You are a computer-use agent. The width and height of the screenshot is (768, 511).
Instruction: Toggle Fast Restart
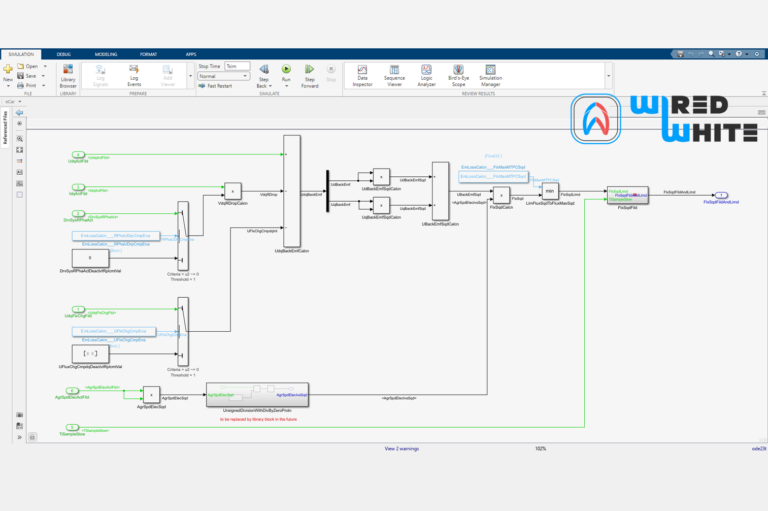click(216, 86)
